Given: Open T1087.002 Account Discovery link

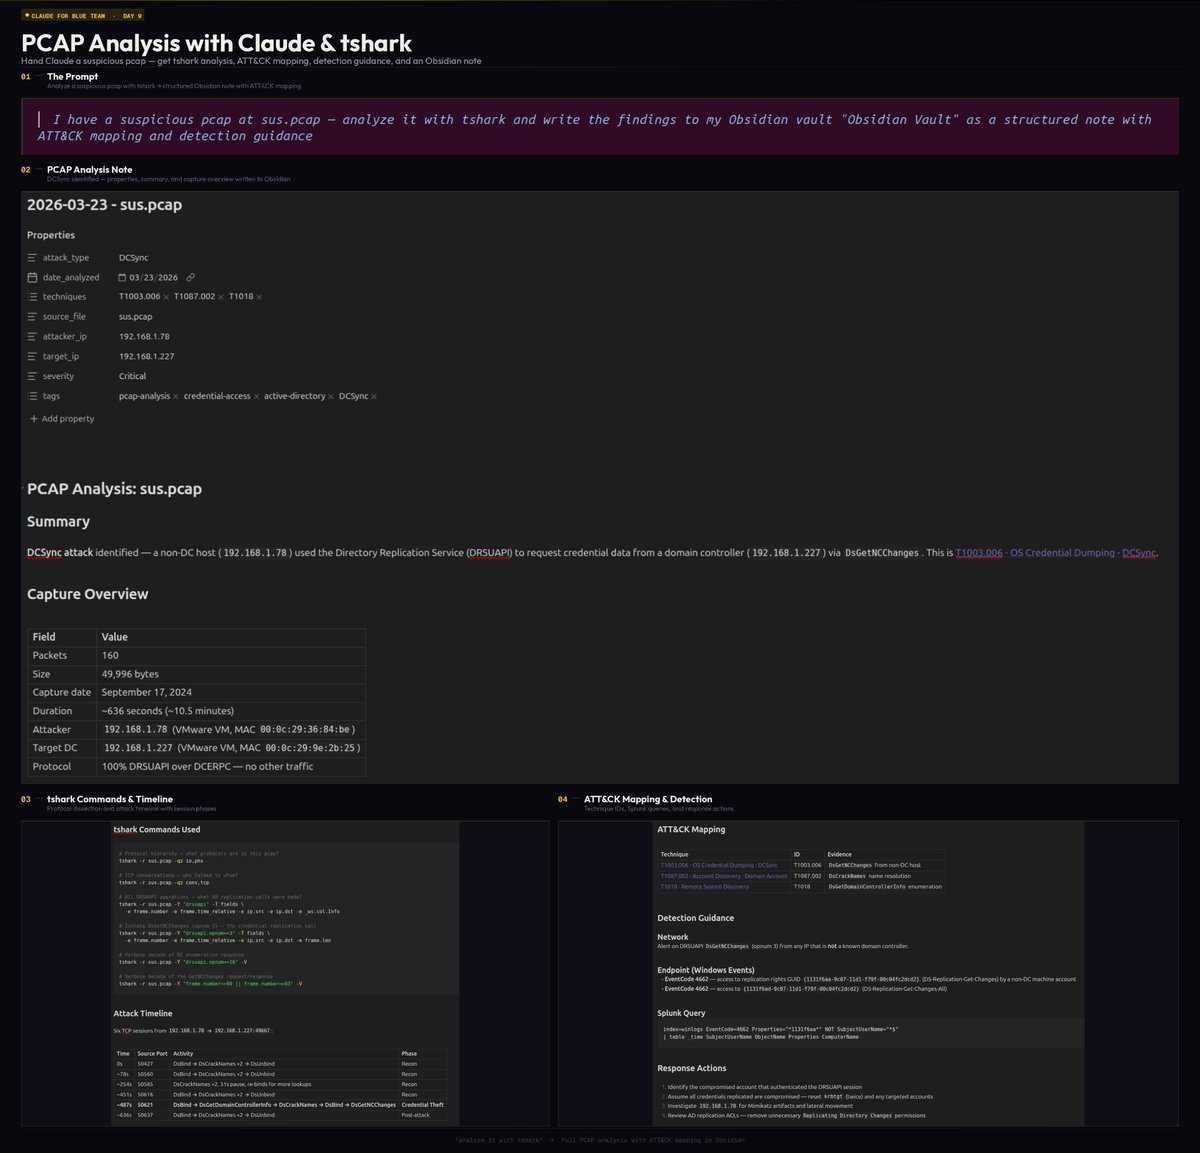Looking at the screenshot, I should coord(724,876).
